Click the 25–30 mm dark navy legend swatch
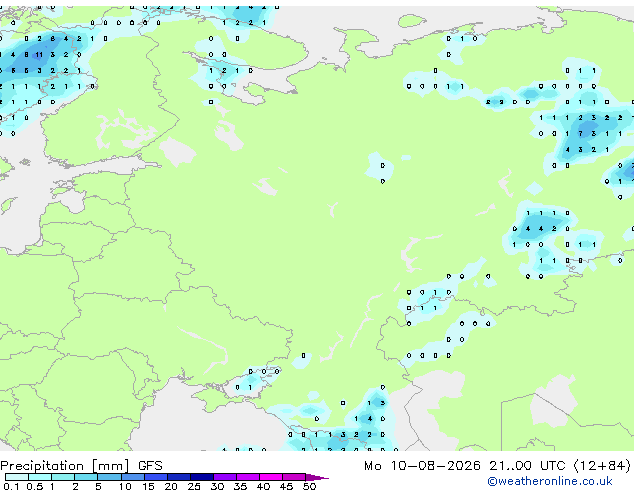 click(202, 477)
